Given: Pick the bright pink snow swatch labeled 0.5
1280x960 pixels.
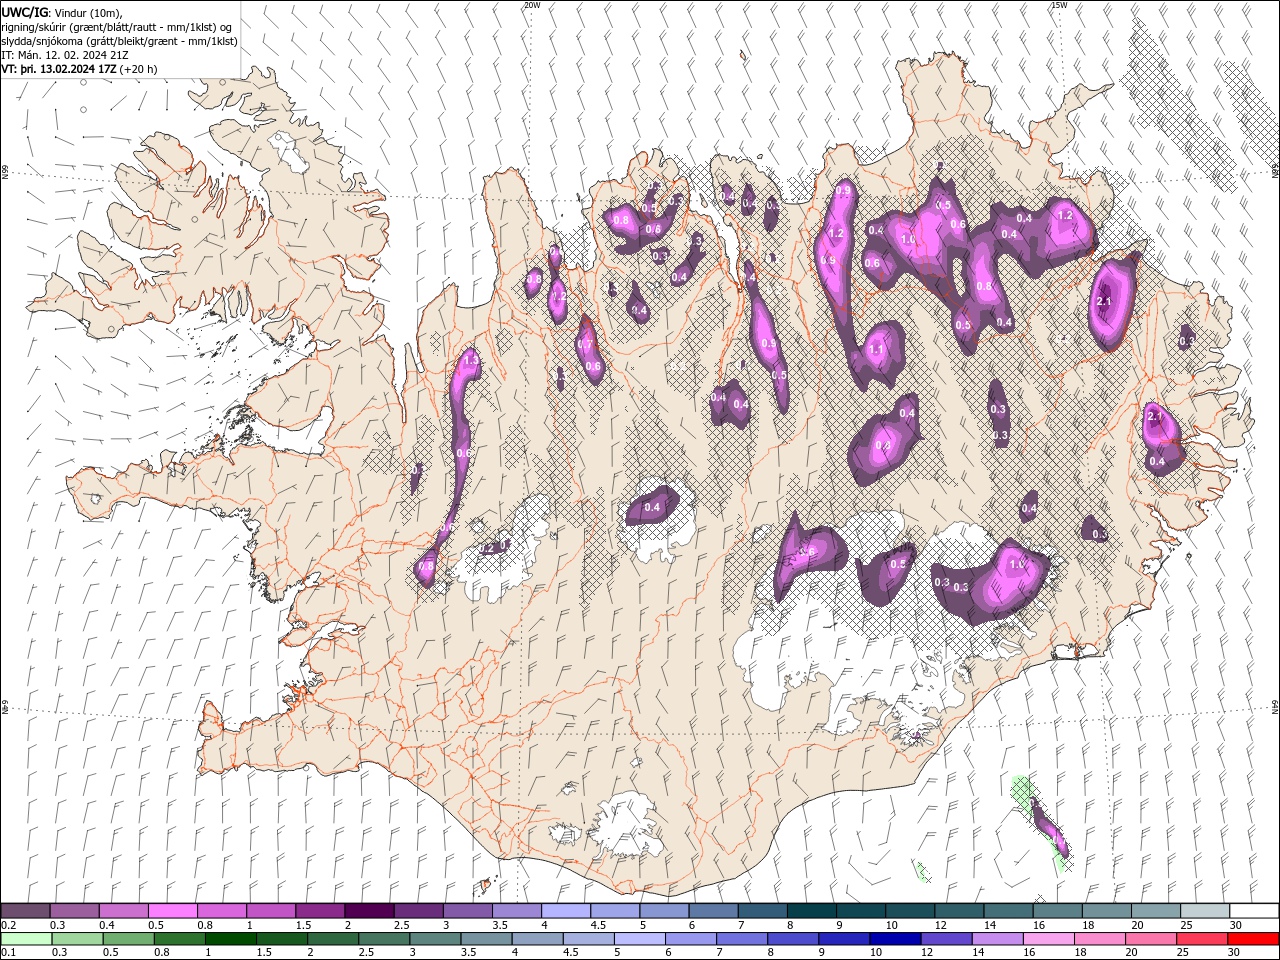Looking at the screenshot, I should click(x=172, y=911).
